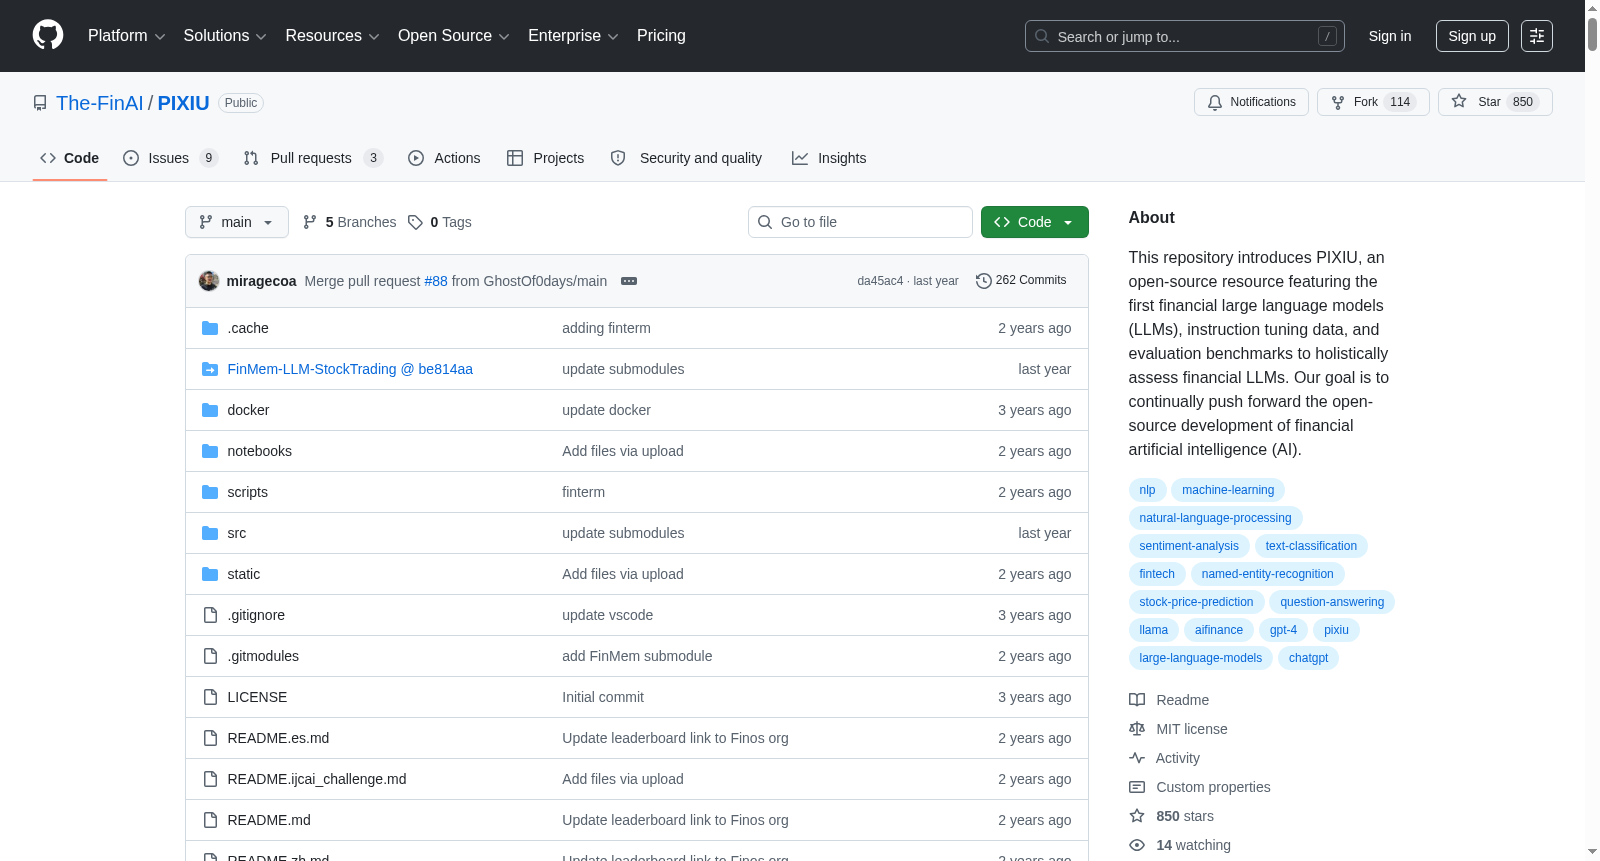Viewport: 1600px width, 861px height.
Task: Click the pulse icon beside Activity
Action: [1137, 758]
